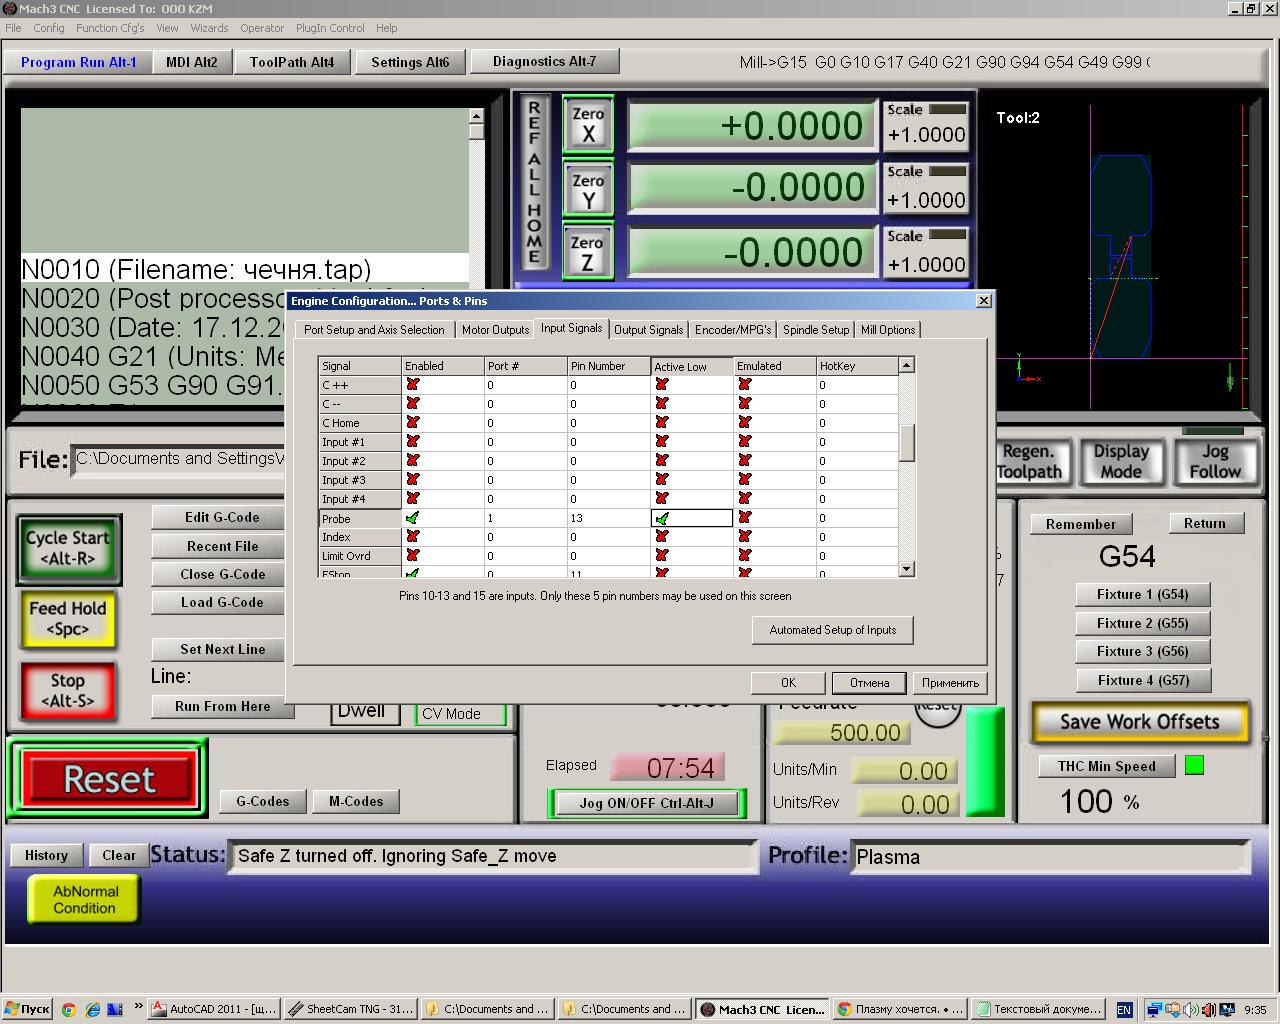Image resolution: width=1280 pixels, height=1024 pixels.
Task: Open the Mill Options tab
Action: click(x=888, y=330)
